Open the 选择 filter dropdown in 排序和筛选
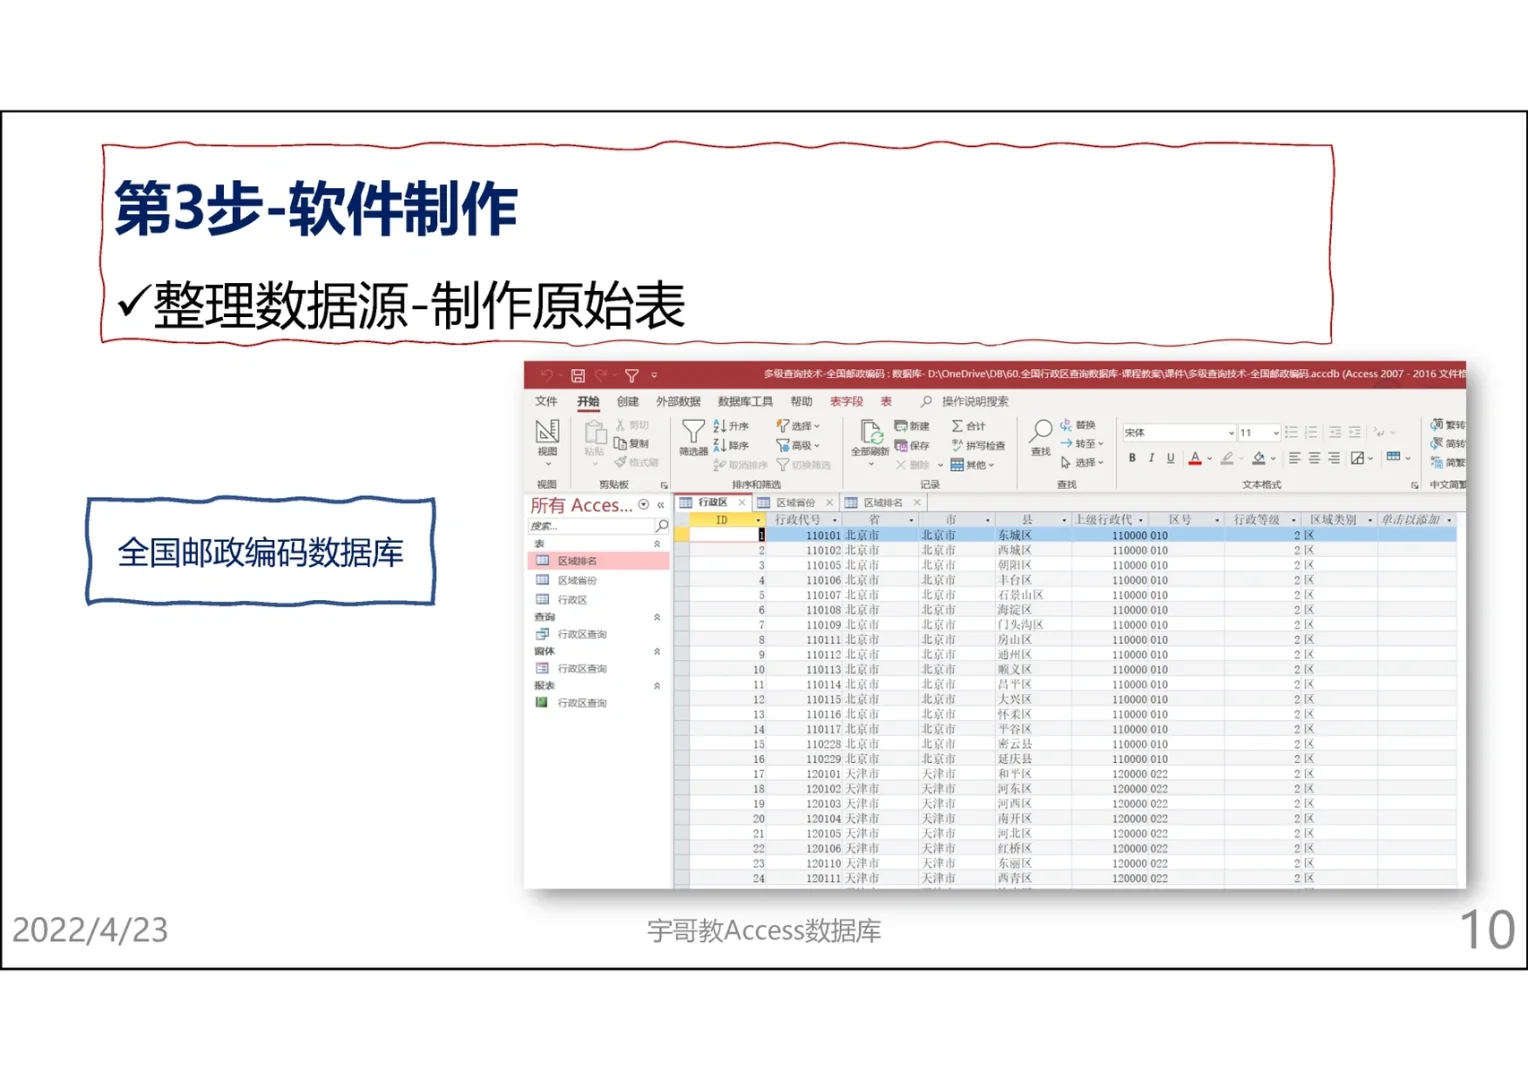 tap(798, 426)
